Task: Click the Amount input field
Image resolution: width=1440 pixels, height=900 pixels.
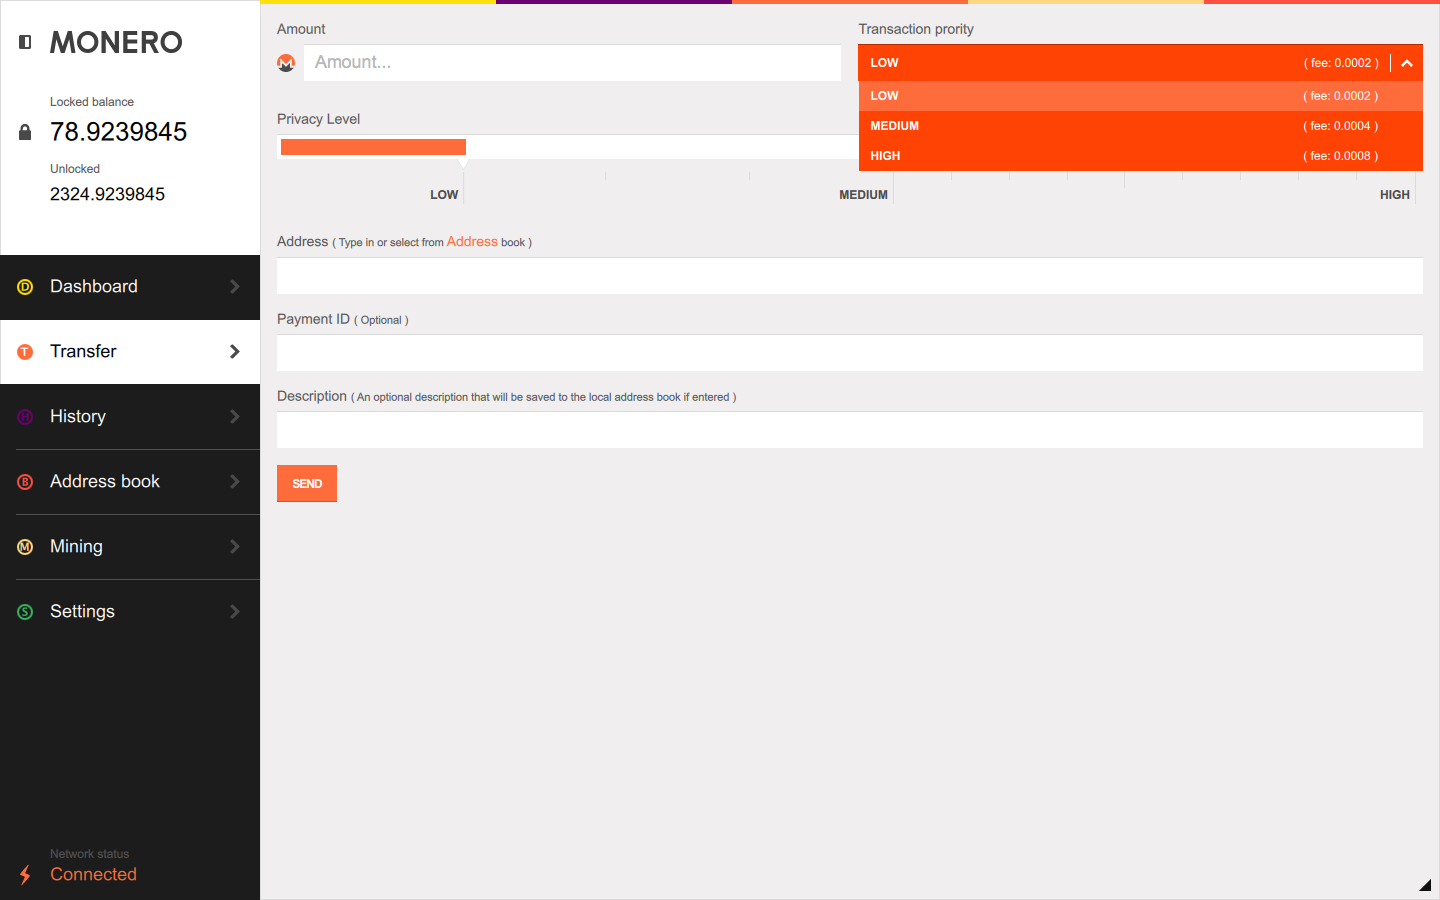Action: pos(572,63)
